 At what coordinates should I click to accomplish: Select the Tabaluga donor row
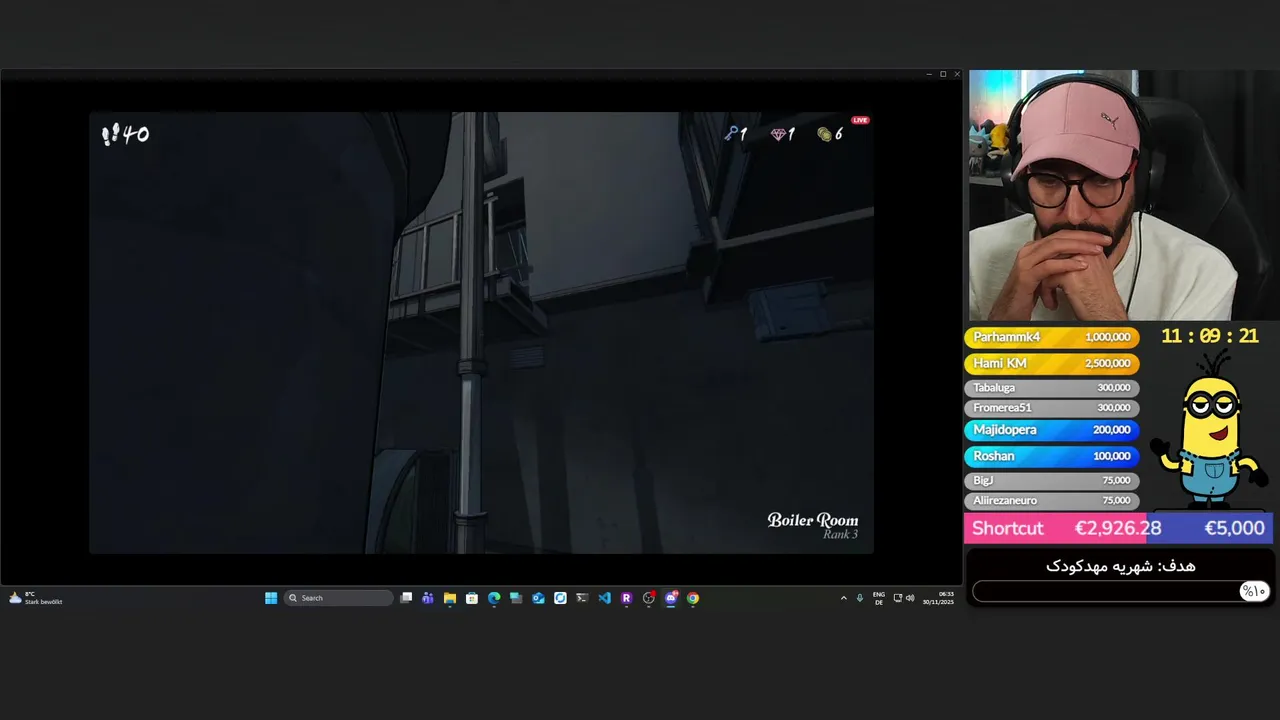(1051, 387)
